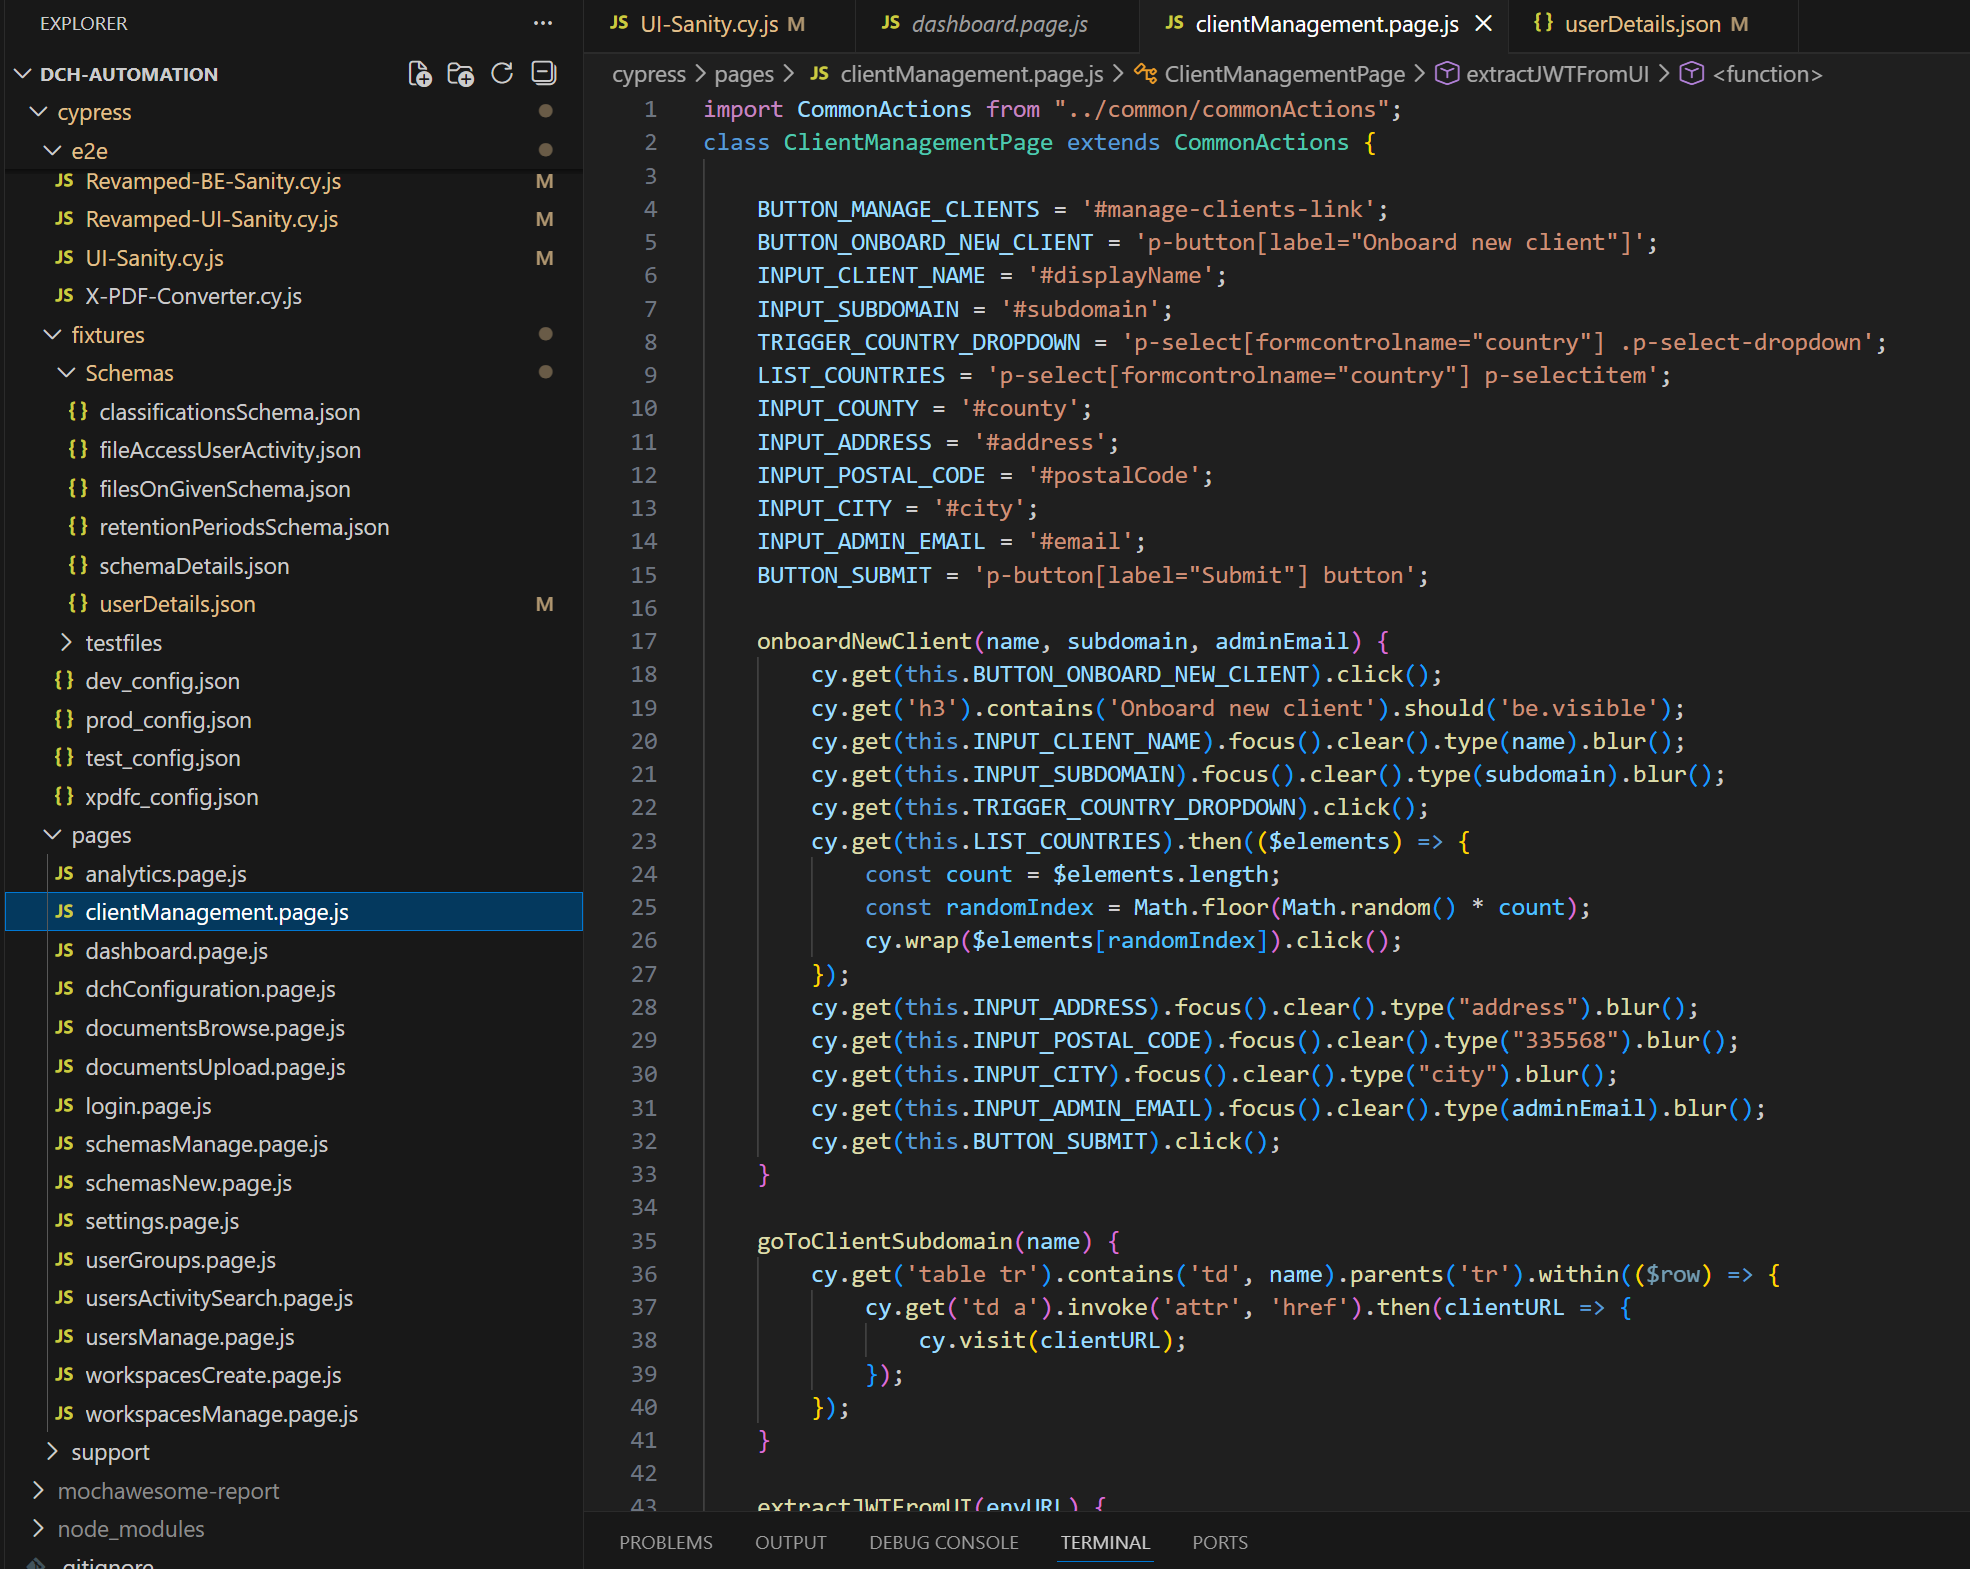
Task: Click the New Folder icon in Explorer
Action: tap(461, 74)
